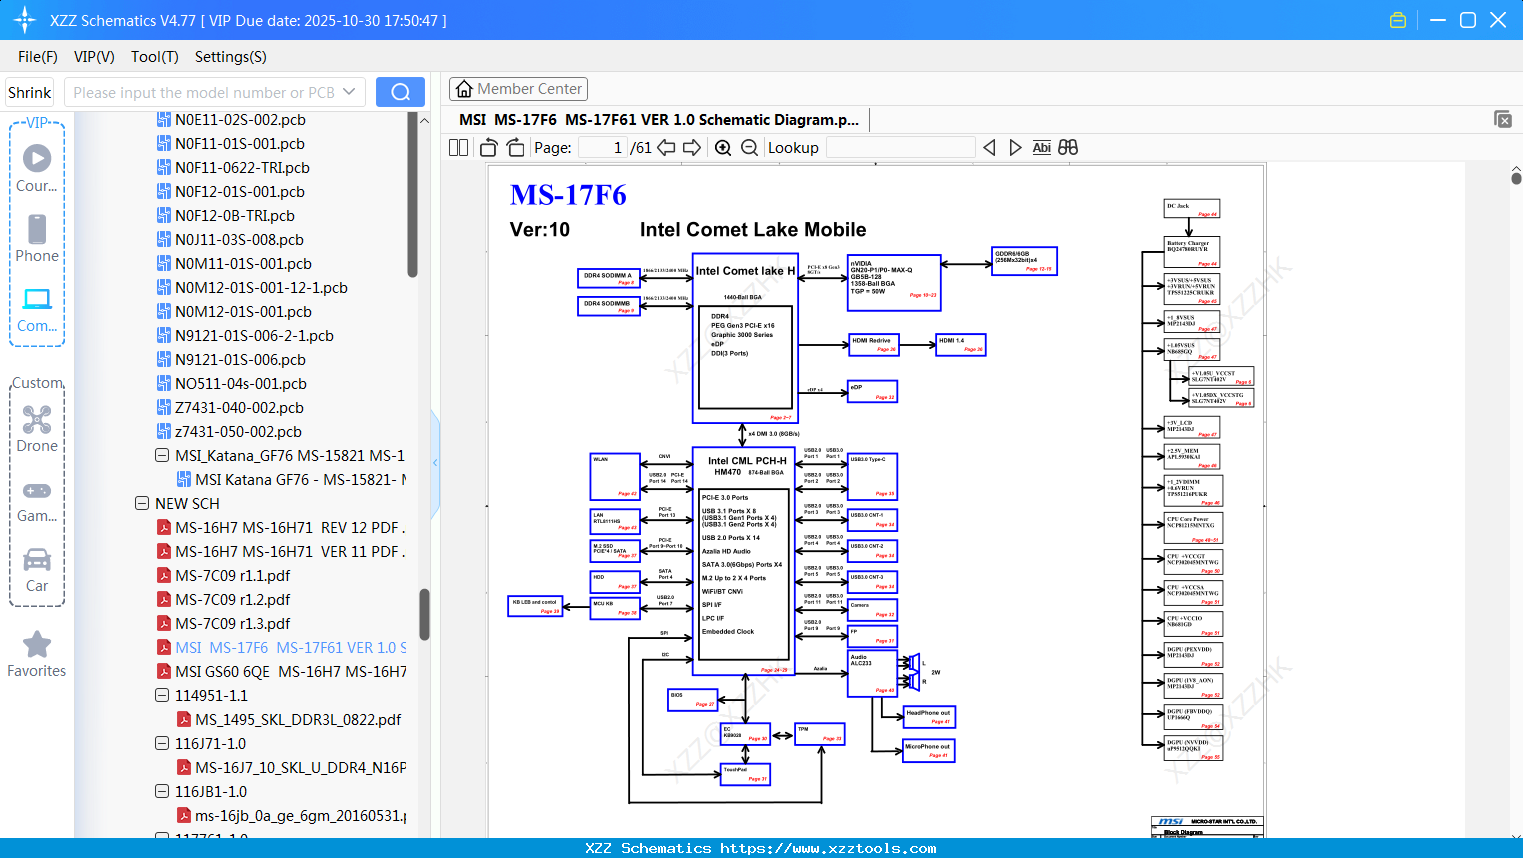
Task: Zoom in on the schematic
Action: (723, 147)
